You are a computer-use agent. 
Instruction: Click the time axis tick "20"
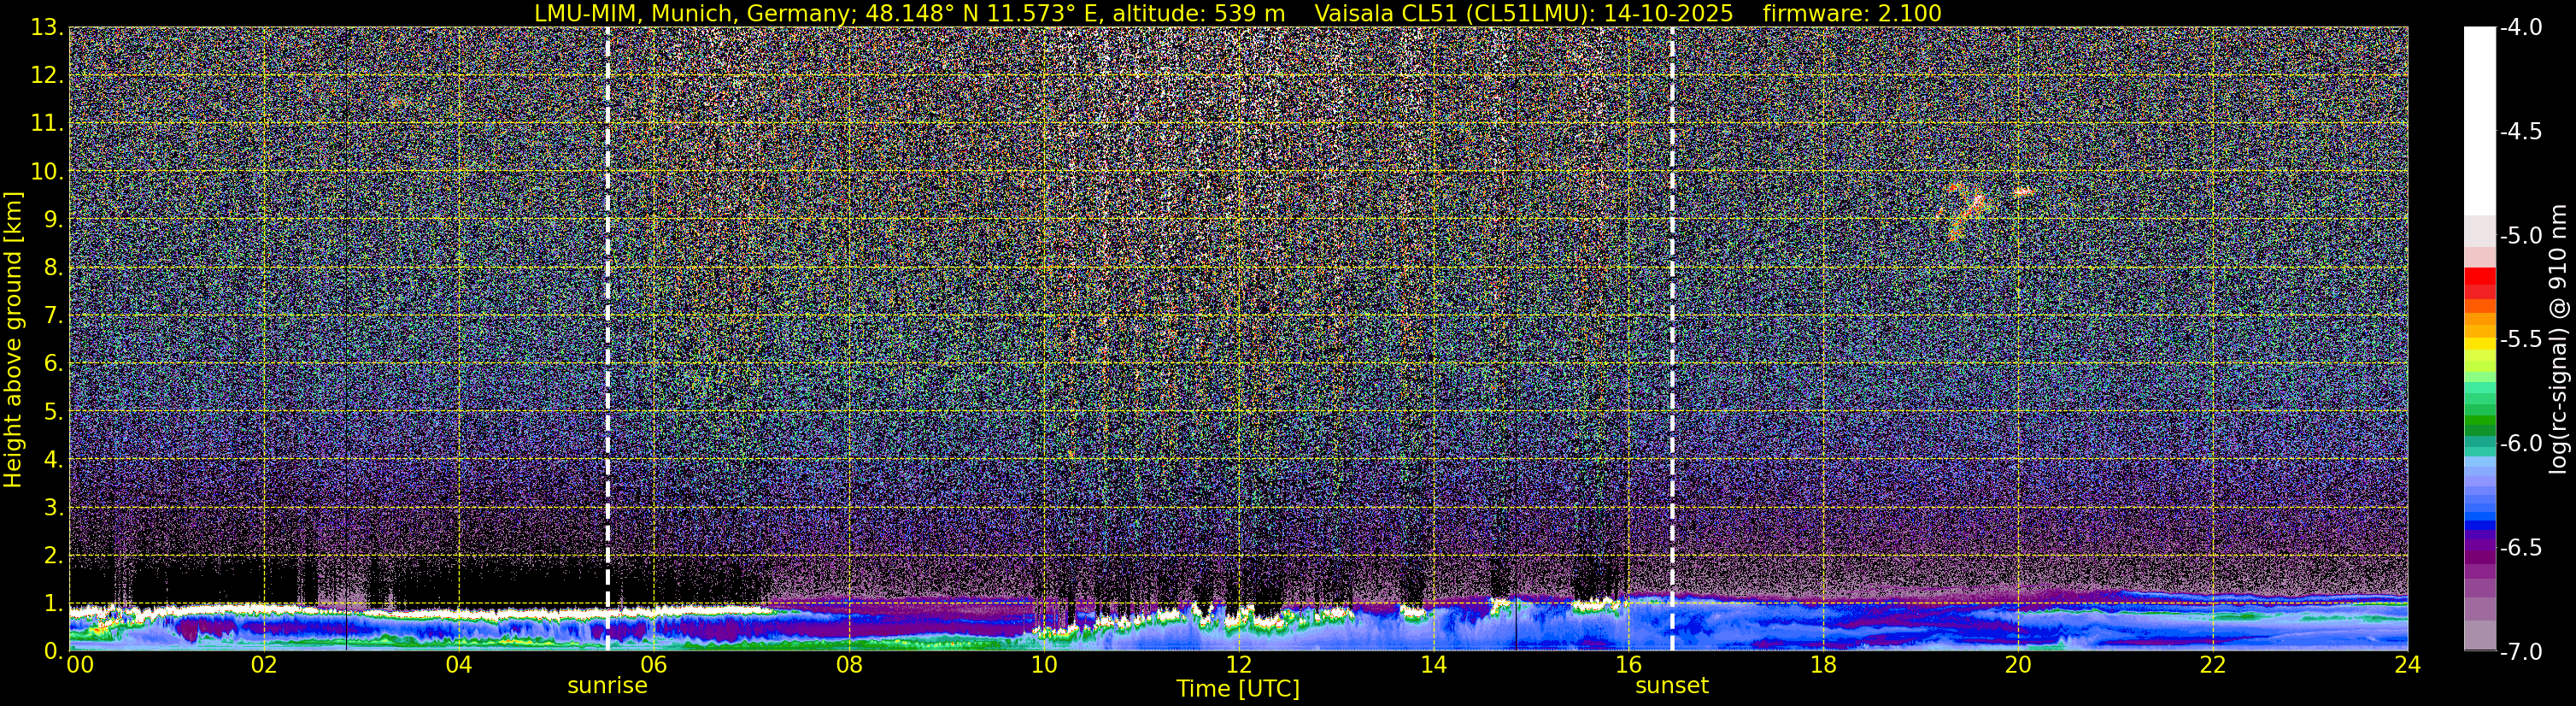click(x=2018, y=665)
